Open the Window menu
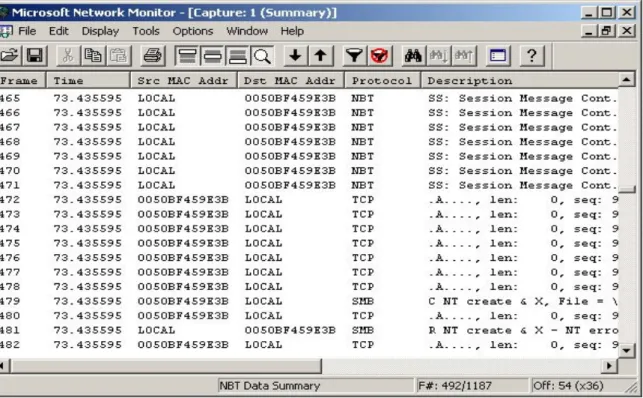Viewport: 643px width, 398px height. (x=247, y=31)
